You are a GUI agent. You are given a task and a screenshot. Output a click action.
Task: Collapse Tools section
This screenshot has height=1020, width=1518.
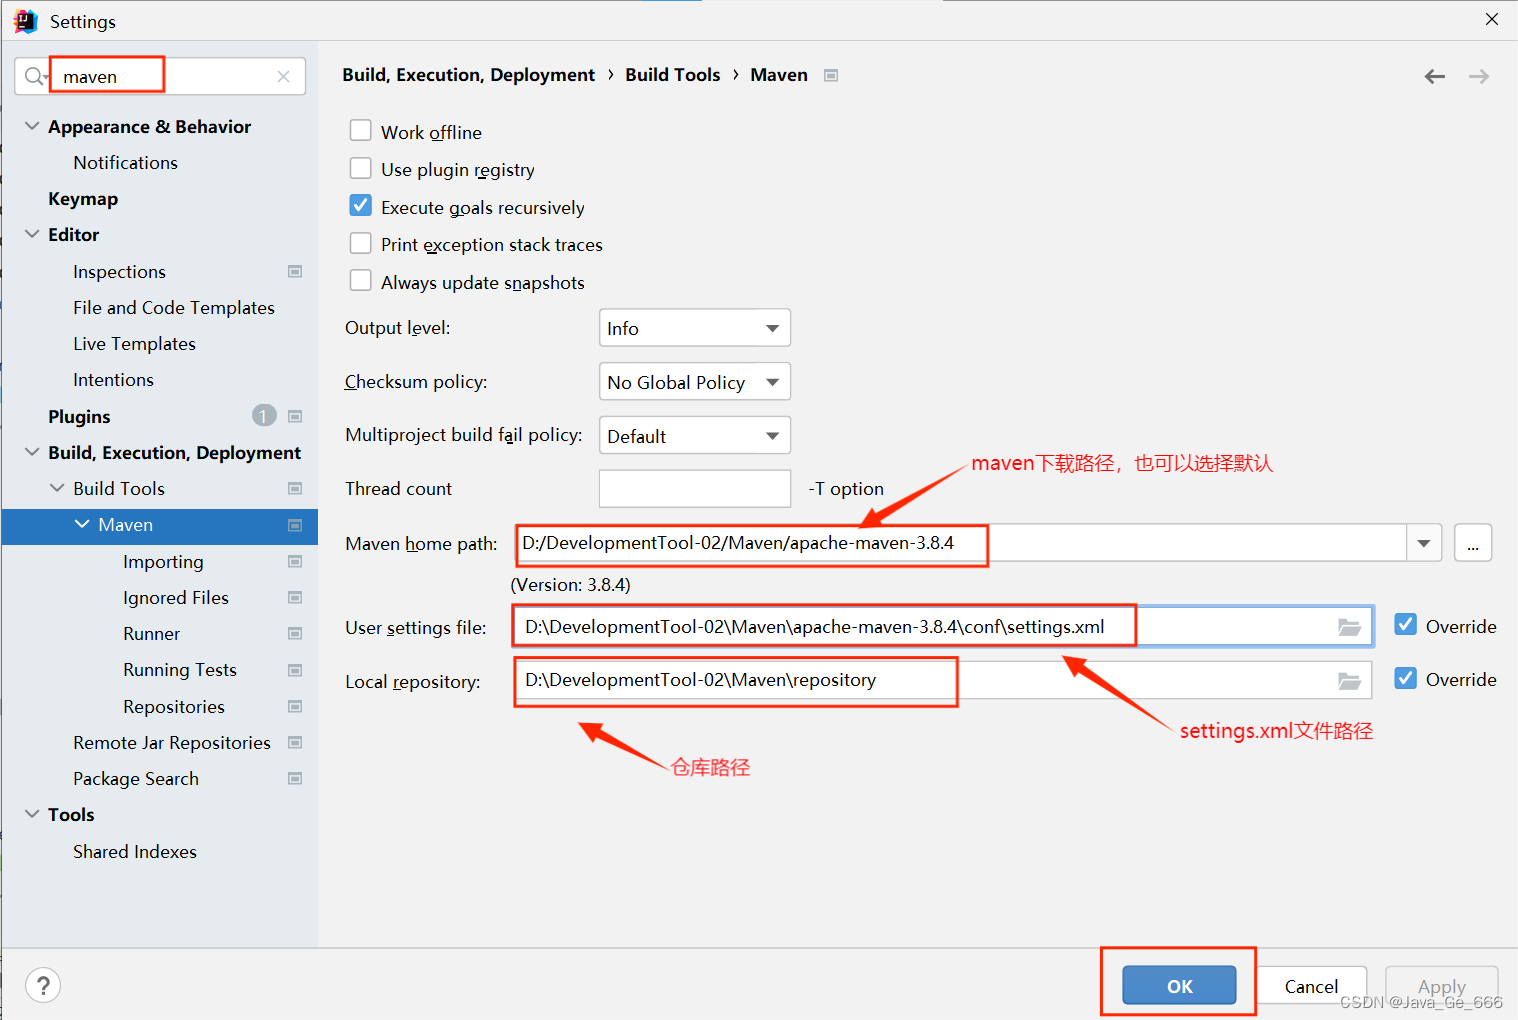click(32, 814)
